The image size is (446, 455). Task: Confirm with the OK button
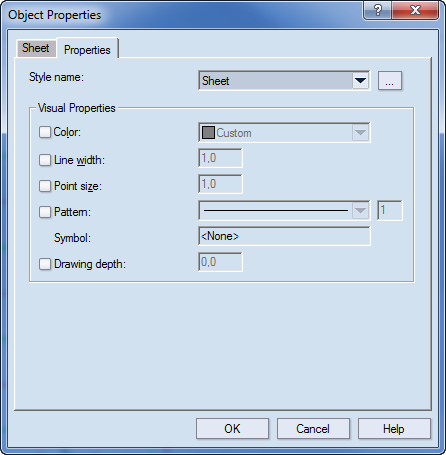(x=232, y=429)
